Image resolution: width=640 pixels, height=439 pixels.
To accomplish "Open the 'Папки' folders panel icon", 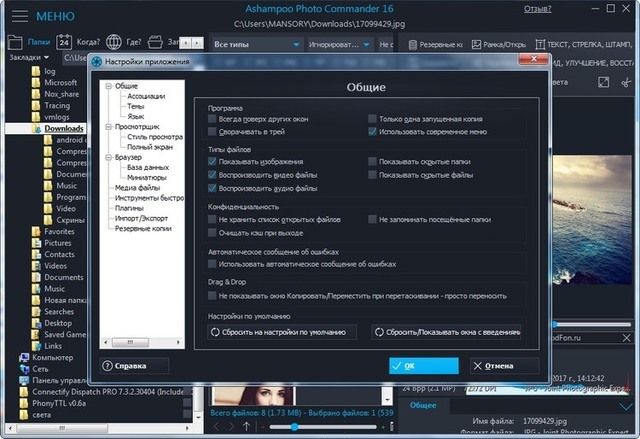I will coord(16,42).
